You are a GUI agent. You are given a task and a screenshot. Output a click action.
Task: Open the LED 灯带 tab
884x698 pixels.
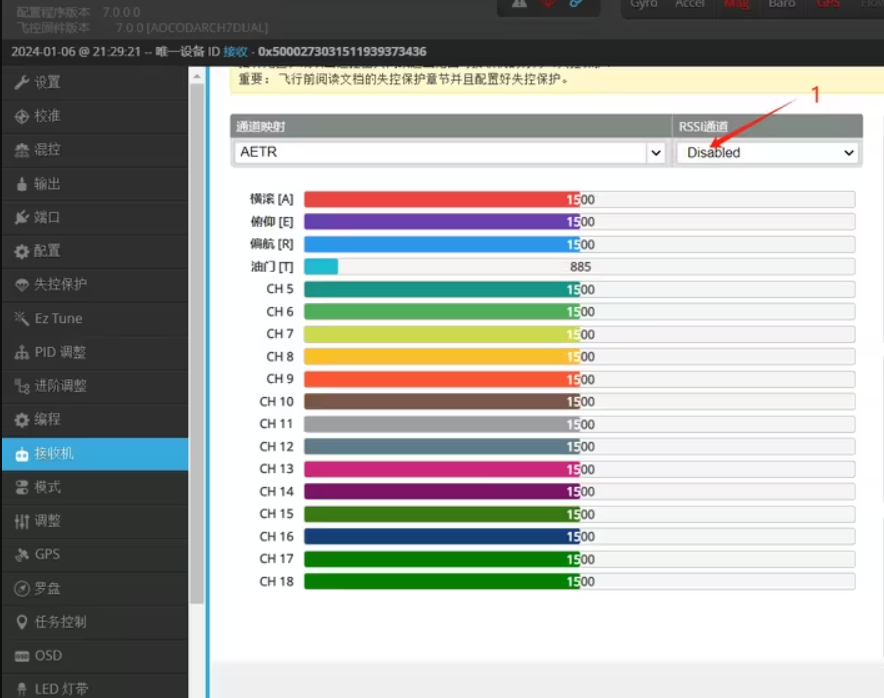[60, 689]
